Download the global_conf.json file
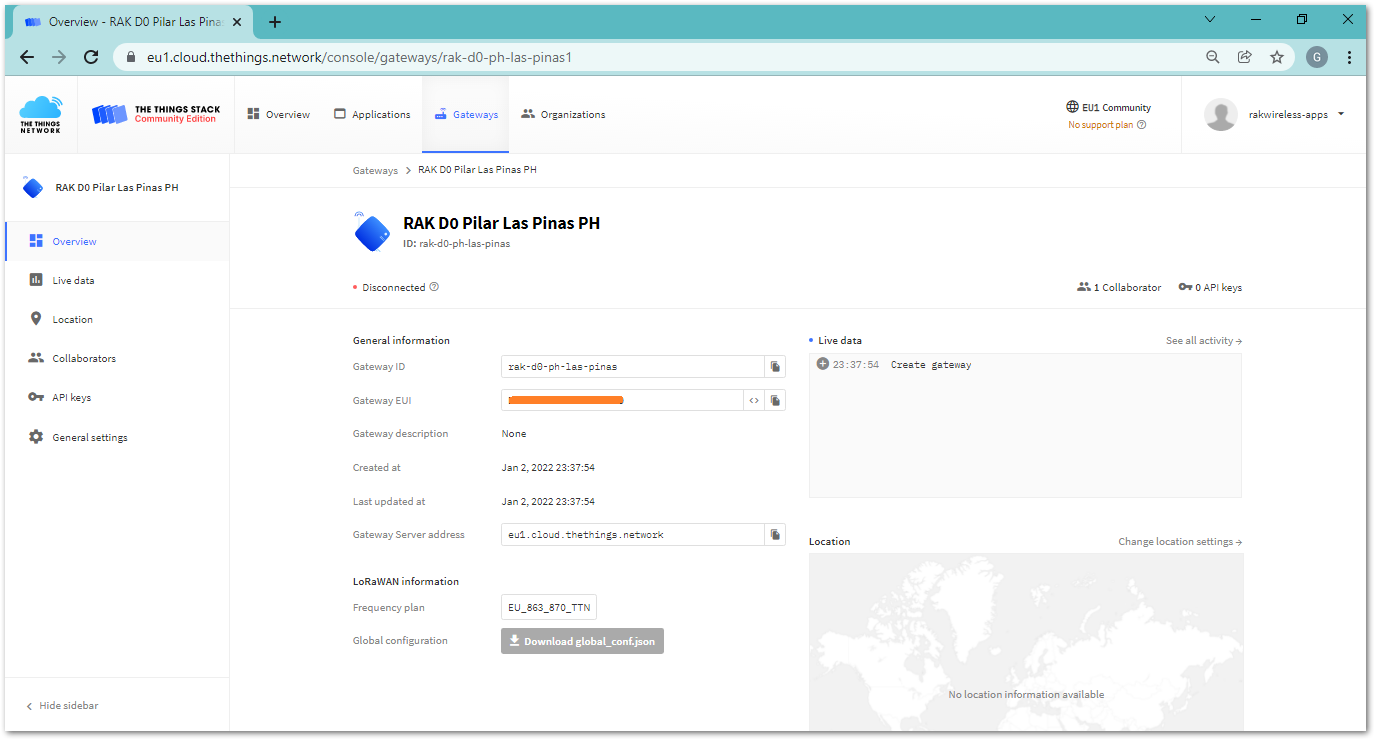The width and height of the screenshot is (1375, 740). (582, 640)
